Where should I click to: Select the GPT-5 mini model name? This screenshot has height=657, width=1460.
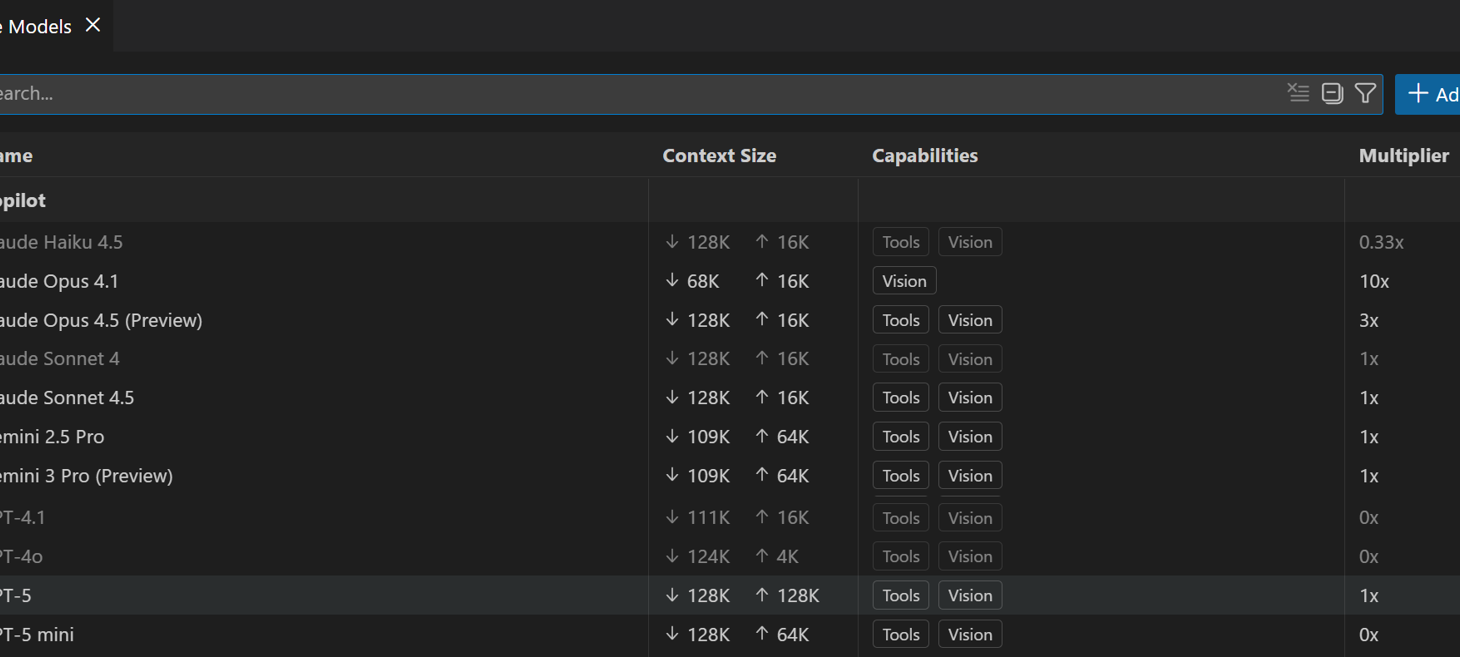[x=37, y=634]
